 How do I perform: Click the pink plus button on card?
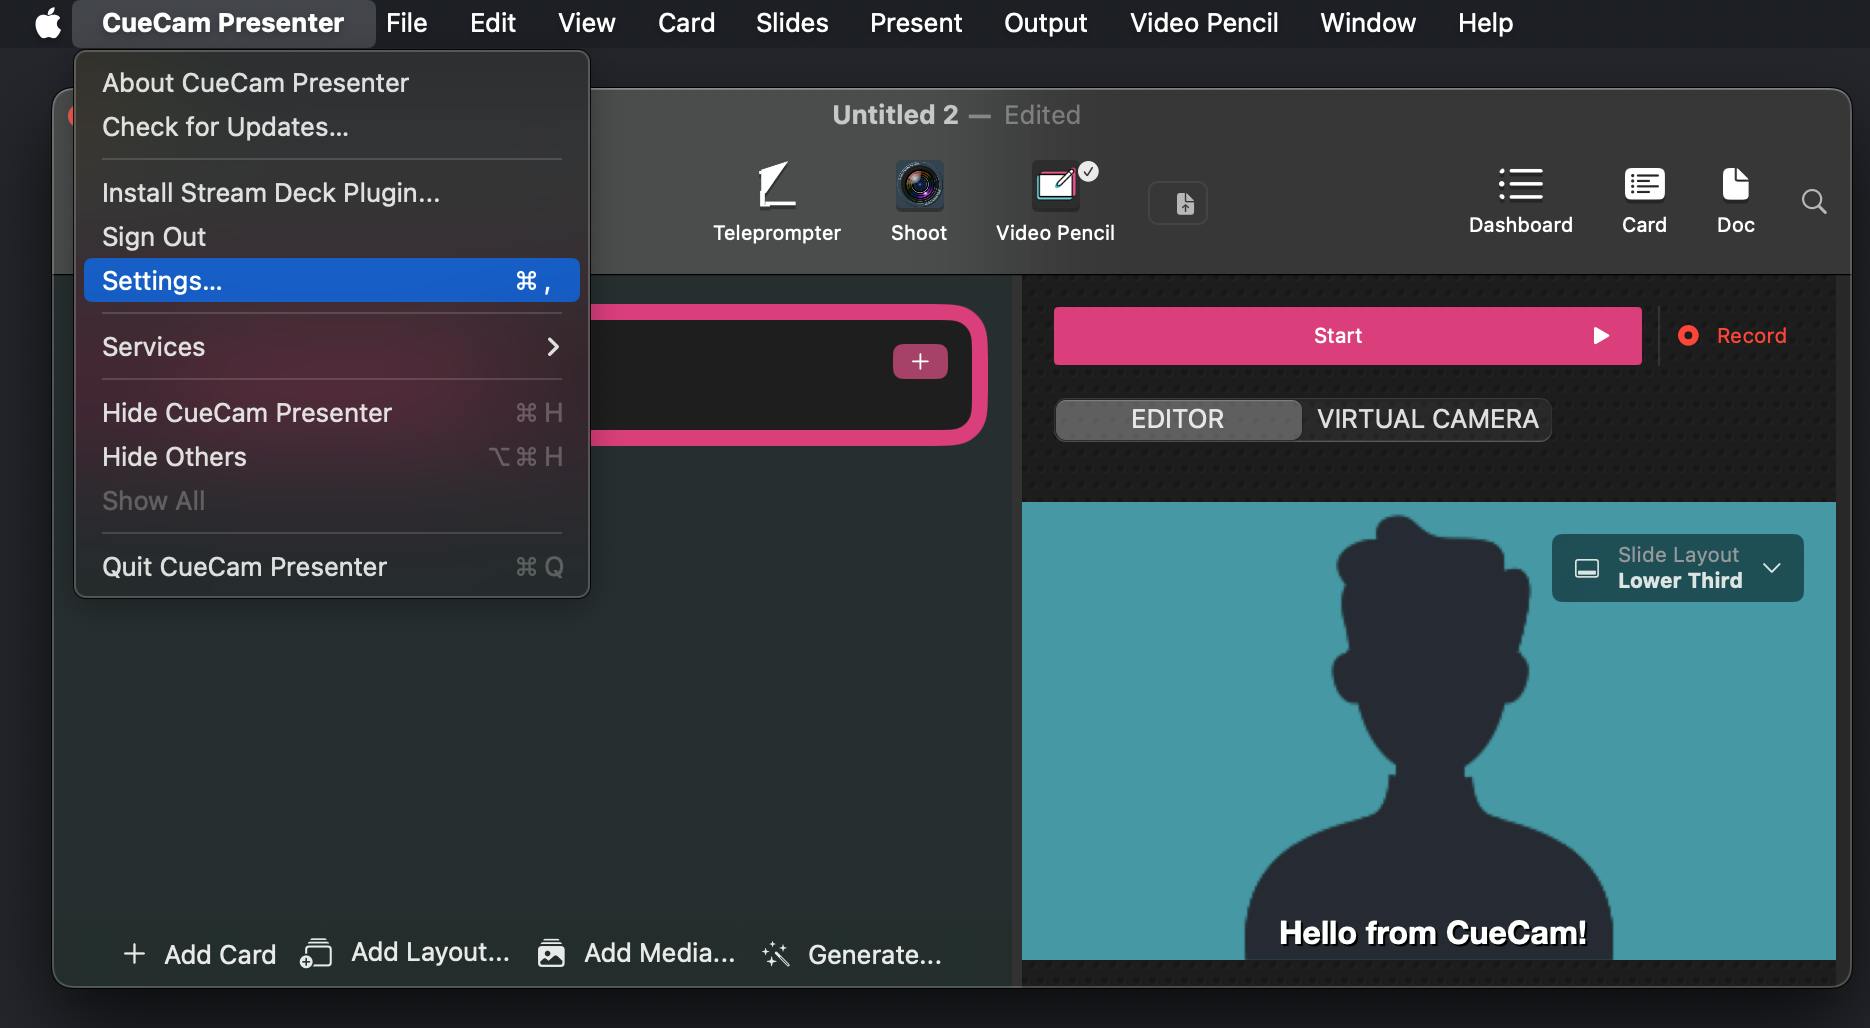tap(920, 361)
